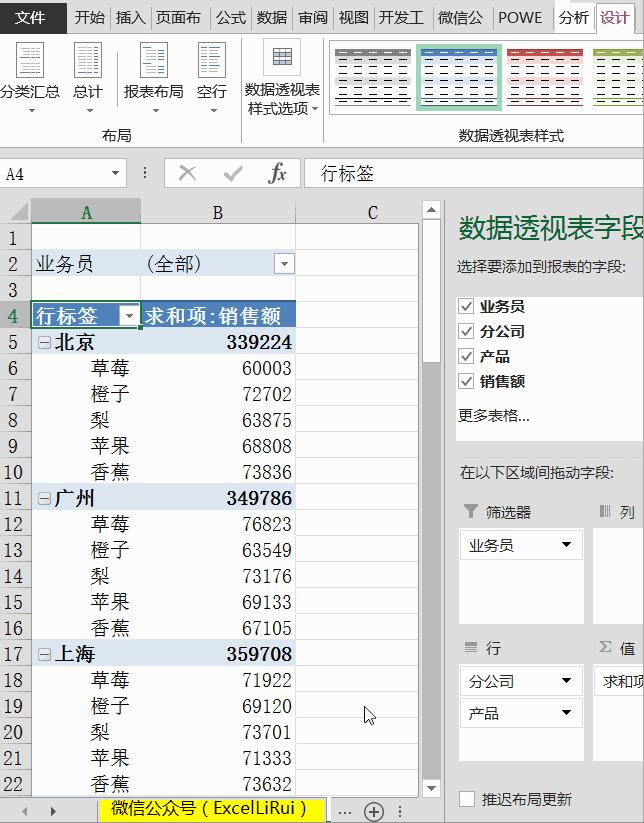Open the 业务员 (全部) filter dropdown
The image size is (644, 823).
click(284, 263)
